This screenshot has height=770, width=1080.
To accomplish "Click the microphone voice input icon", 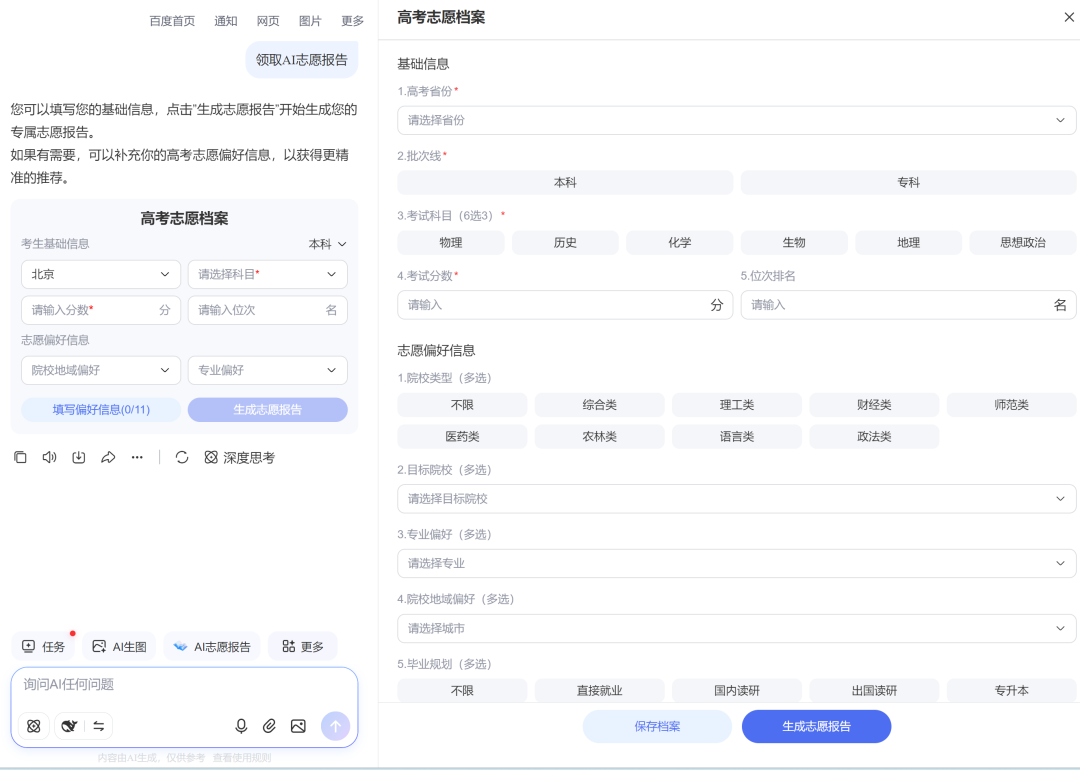I will pos(241,726).
